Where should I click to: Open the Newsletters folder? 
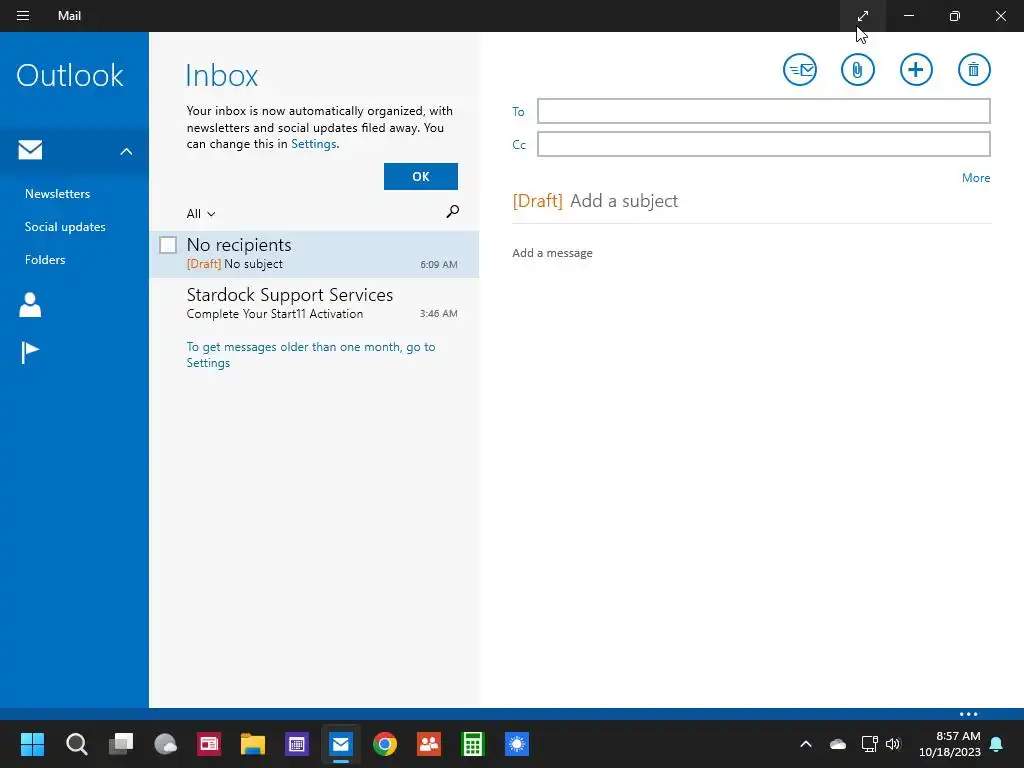[57, 193]
